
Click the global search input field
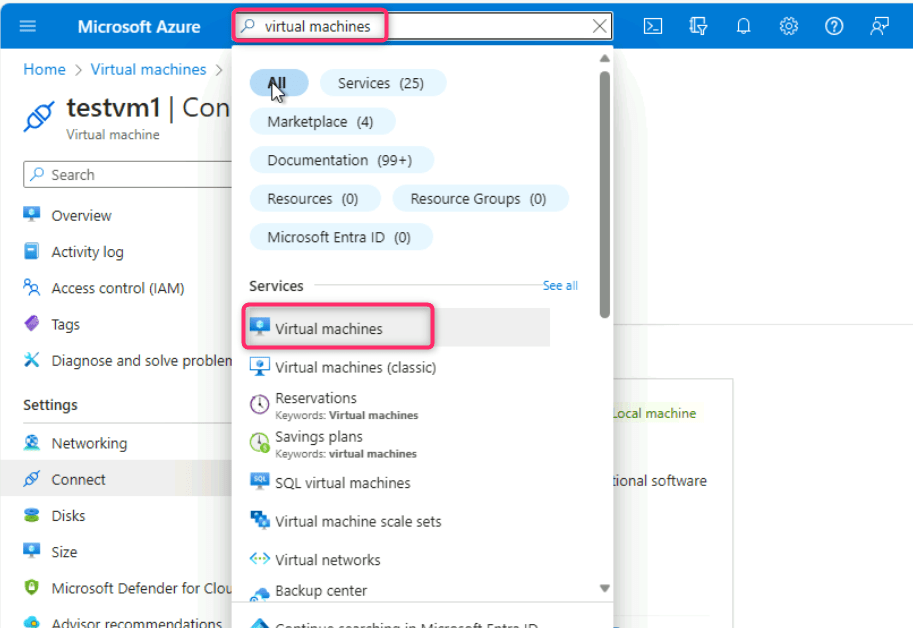point(420,26)
